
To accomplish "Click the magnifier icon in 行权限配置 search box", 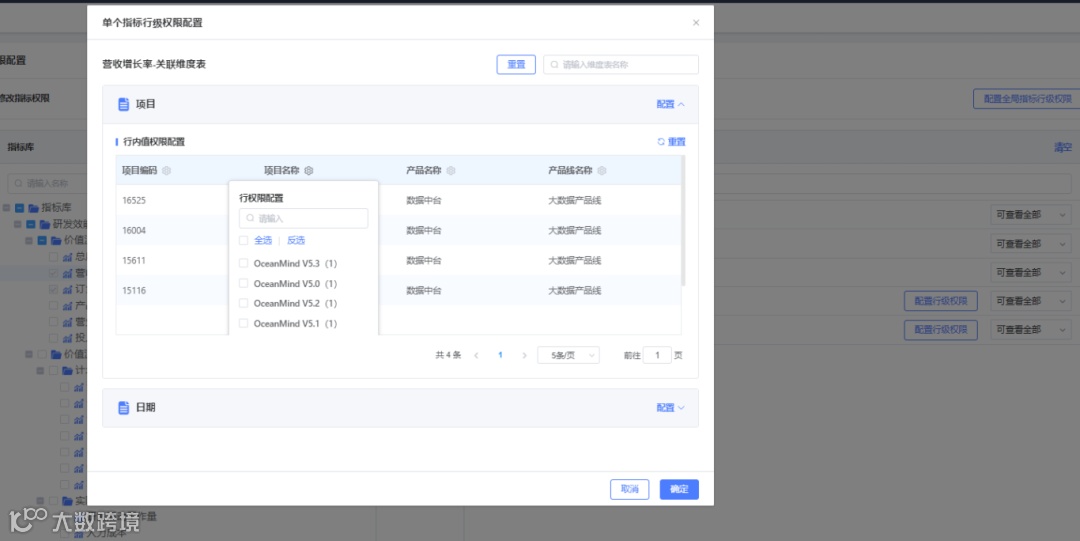I will tap(251, 218).
